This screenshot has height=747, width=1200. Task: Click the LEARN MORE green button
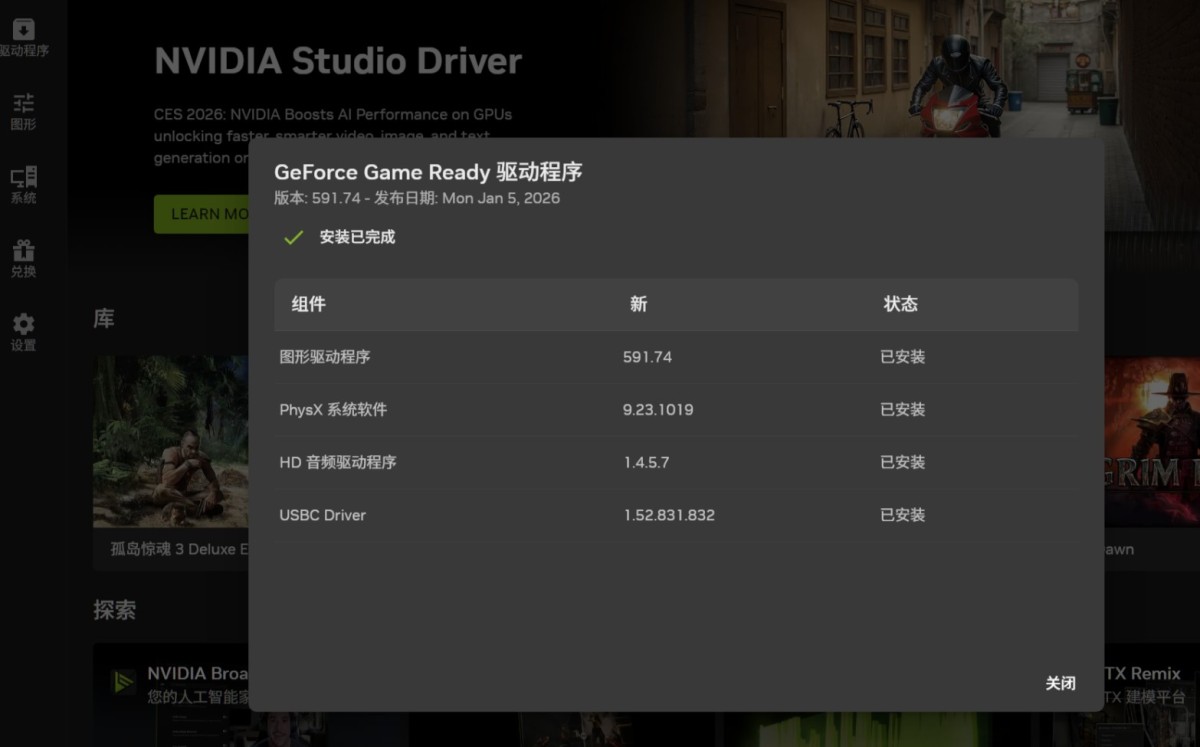(x=202, y=214)
